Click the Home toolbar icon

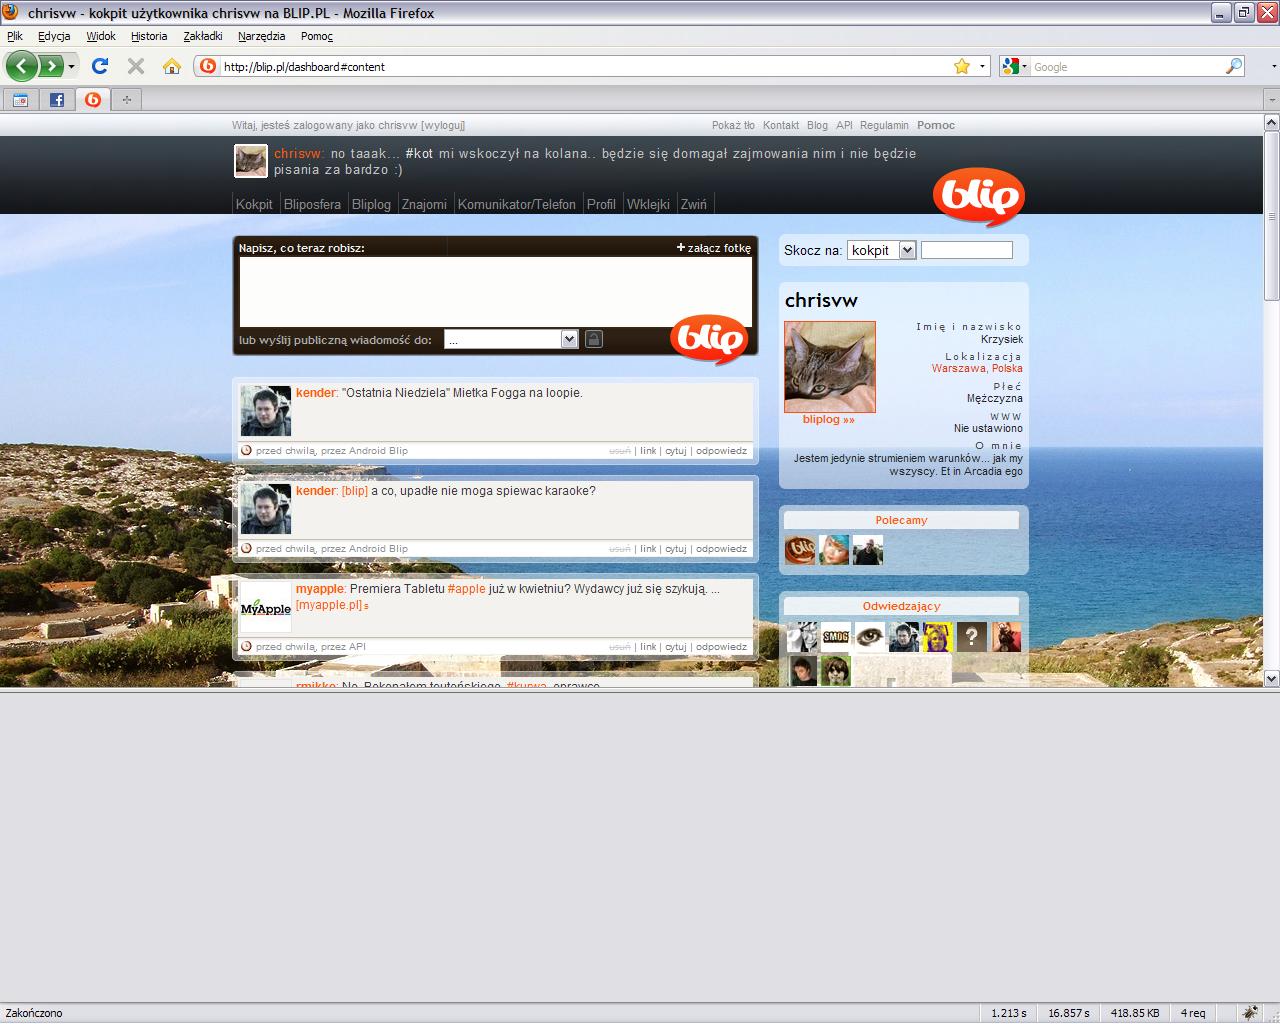pyautogui.click(x=172, y=66)
